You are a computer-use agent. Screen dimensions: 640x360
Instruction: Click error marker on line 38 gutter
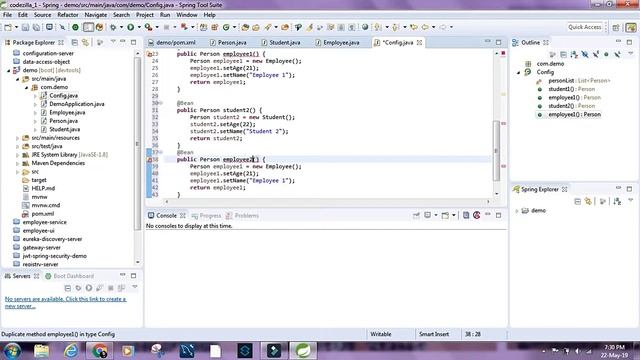(x=149, y=160)
